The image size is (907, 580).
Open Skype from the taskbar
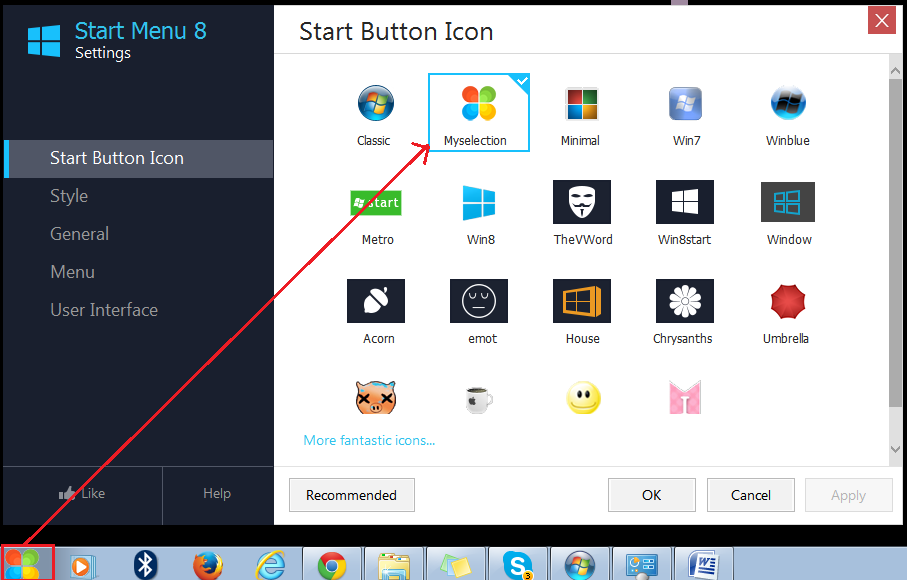(x=517, y=564)
